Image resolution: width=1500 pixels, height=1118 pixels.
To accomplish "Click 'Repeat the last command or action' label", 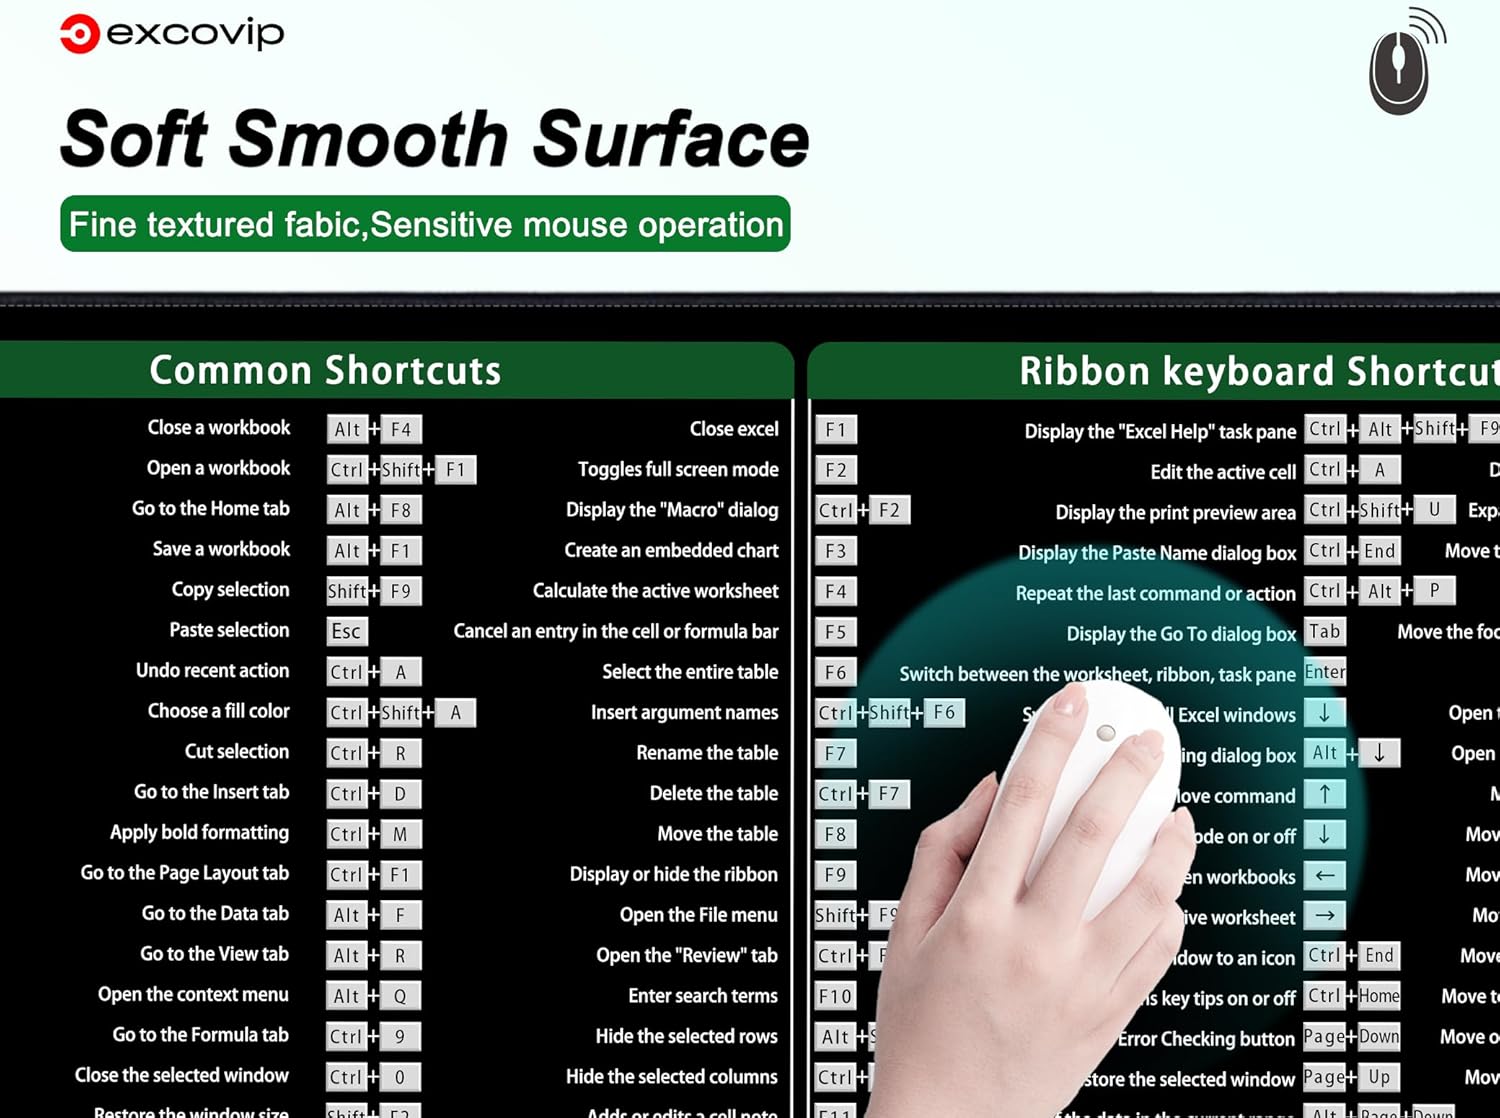I will (x=1156, y=593).
